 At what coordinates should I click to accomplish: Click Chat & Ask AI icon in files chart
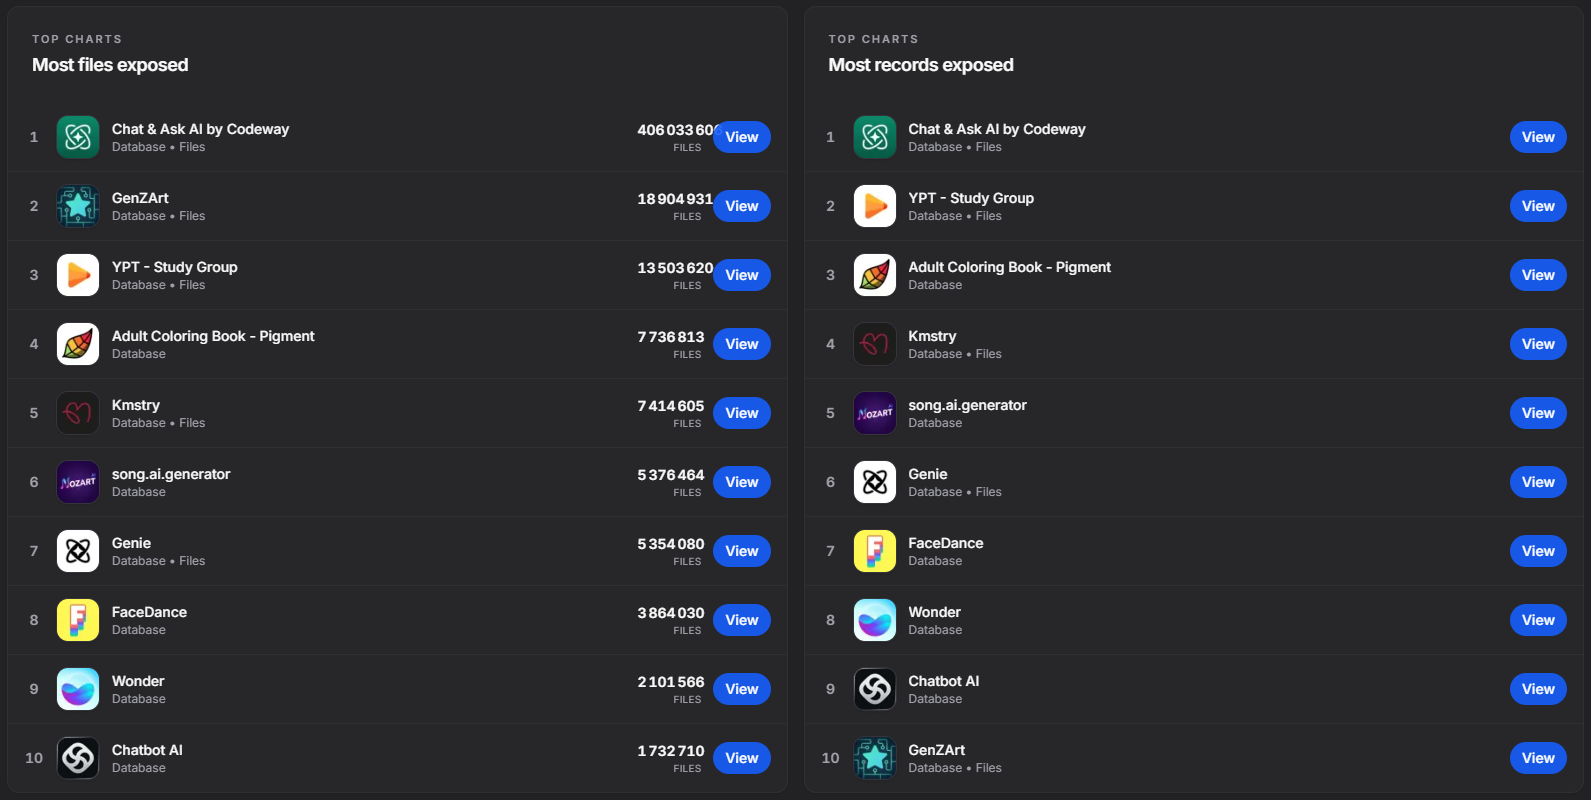(x=78, y=137)
